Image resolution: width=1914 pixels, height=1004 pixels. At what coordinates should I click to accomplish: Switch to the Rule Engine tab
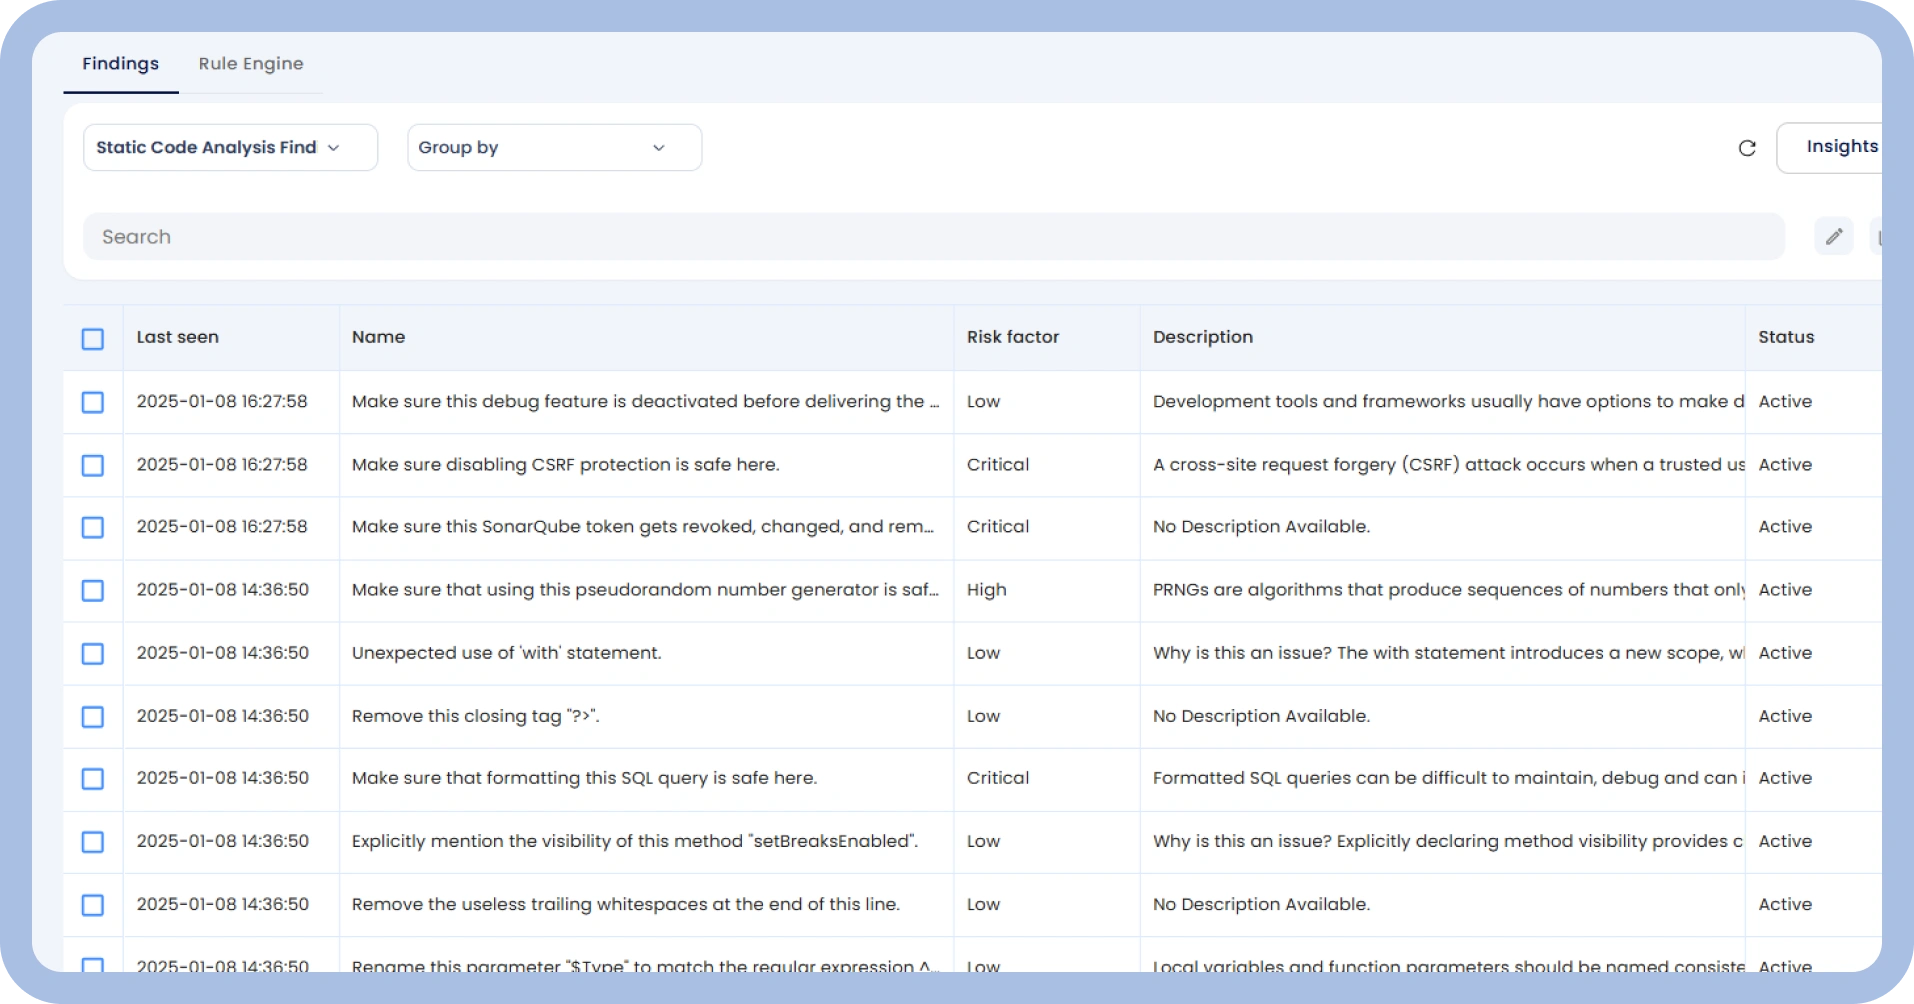point(251,63)
